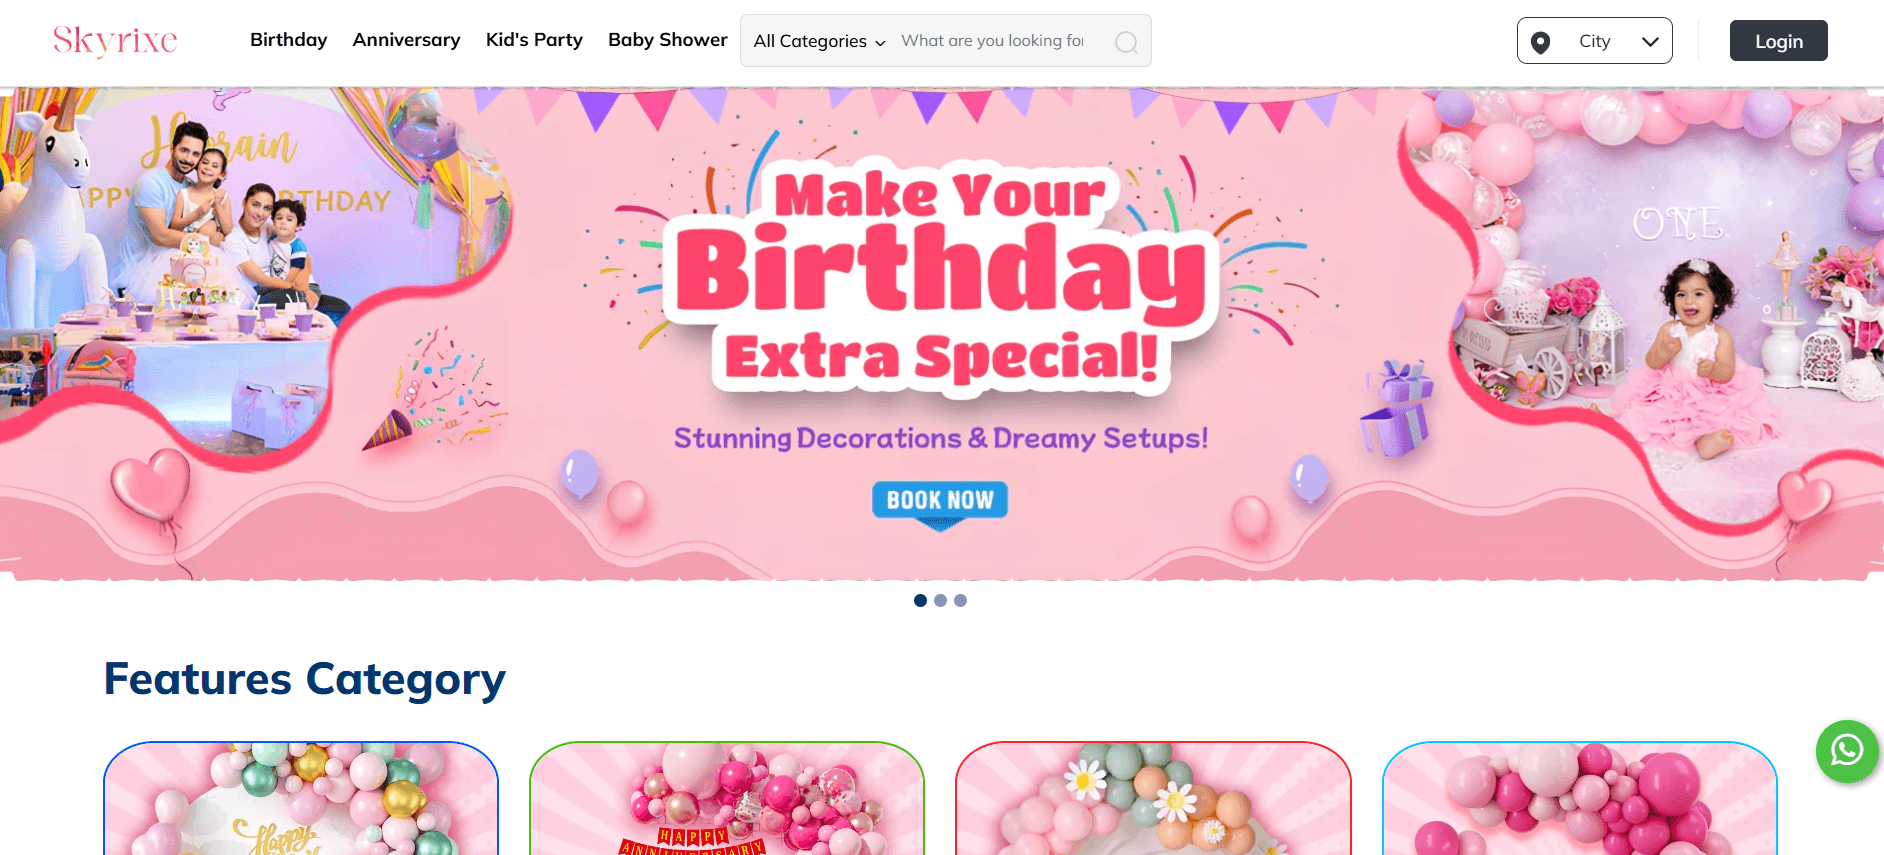Go to first banner slide dot
Image resolution: width=1884 pixels, height=855 pixels.
[x=920, y=600]
